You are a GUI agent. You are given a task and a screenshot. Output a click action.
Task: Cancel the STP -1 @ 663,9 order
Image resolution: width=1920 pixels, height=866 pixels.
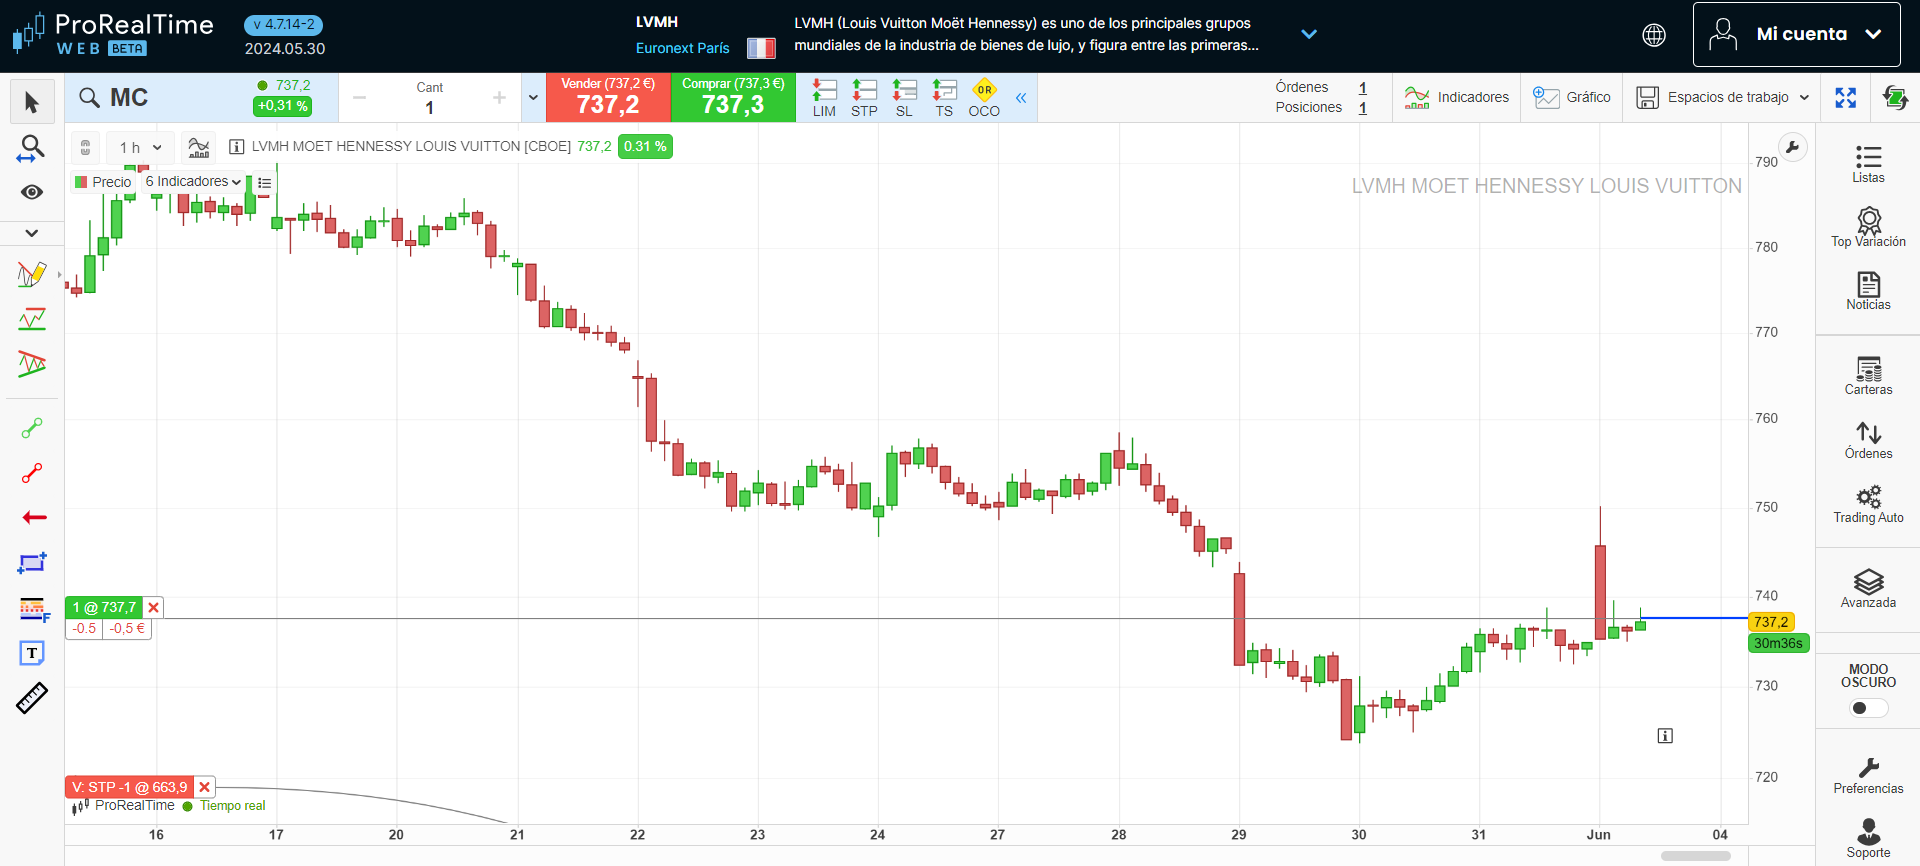tap(204, 787)
